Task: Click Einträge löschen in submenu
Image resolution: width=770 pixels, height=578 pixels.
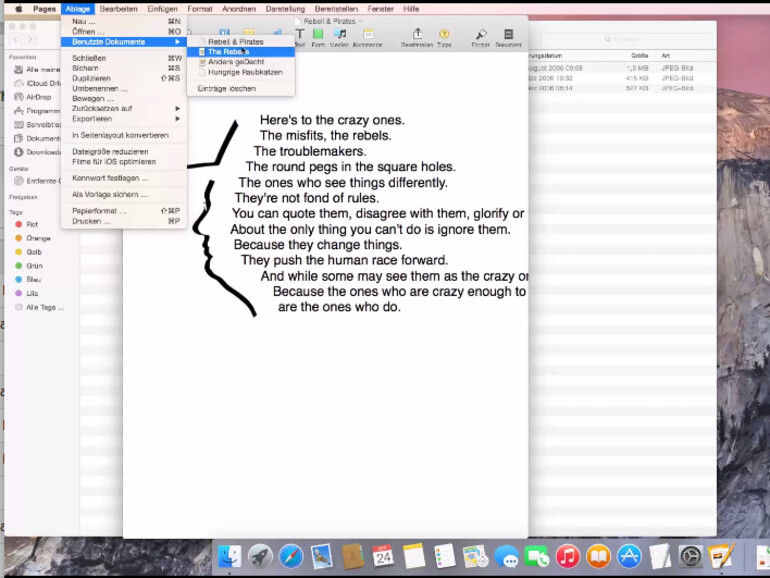Action: (x=241, y=88)
